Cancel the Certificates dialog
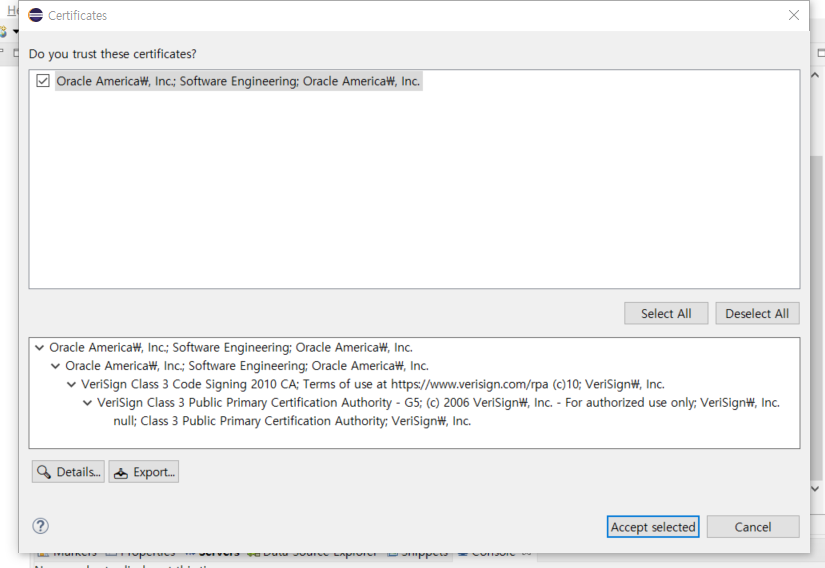Image resolution: width=825 pixels, height=568 pixels. (x=753, y=527)
